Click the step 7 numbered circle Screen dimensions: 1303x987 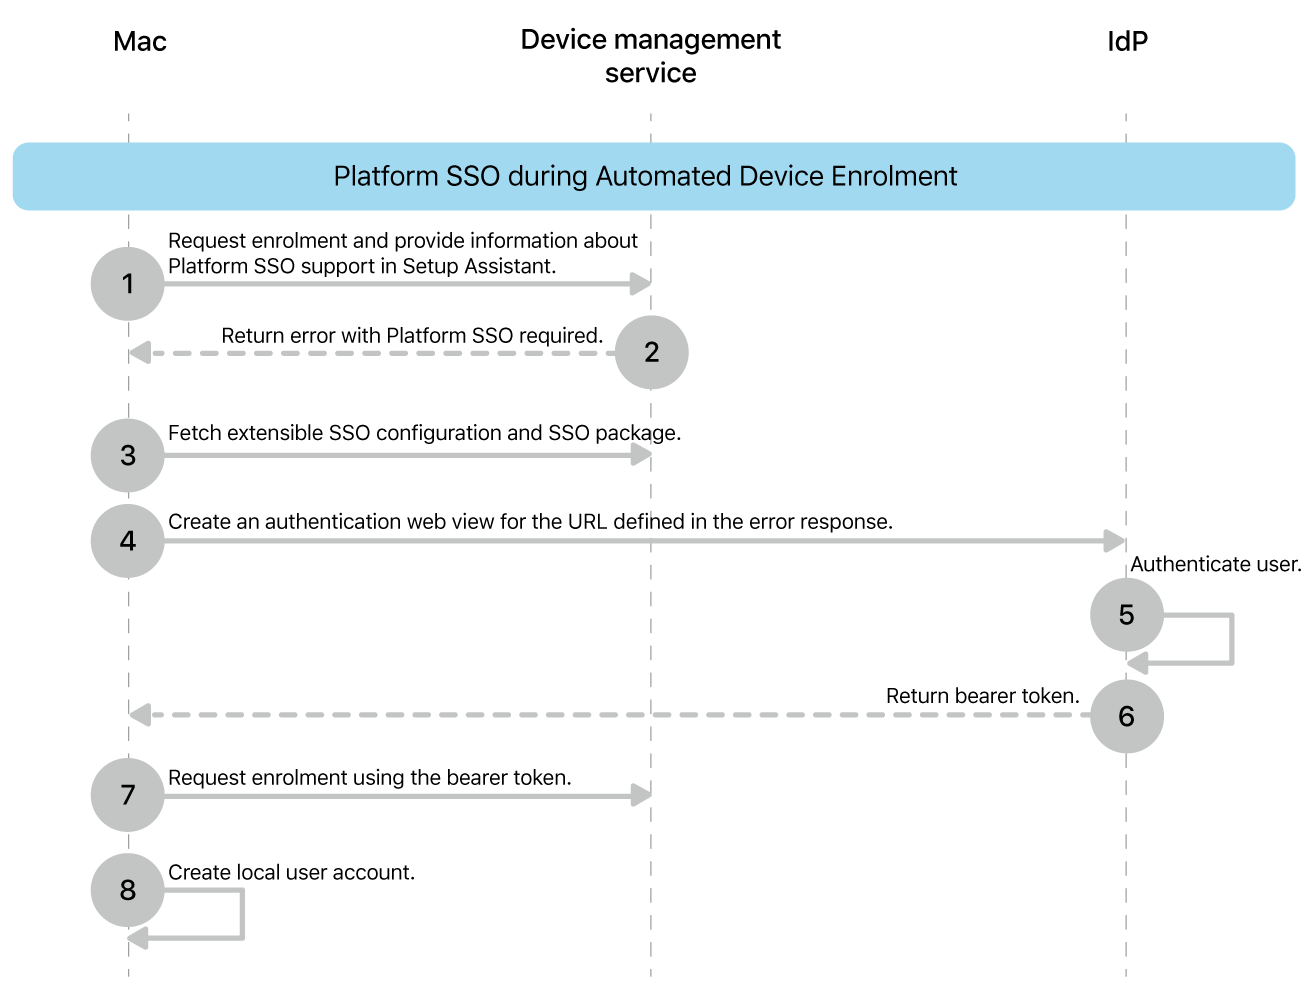click(128, 795)
